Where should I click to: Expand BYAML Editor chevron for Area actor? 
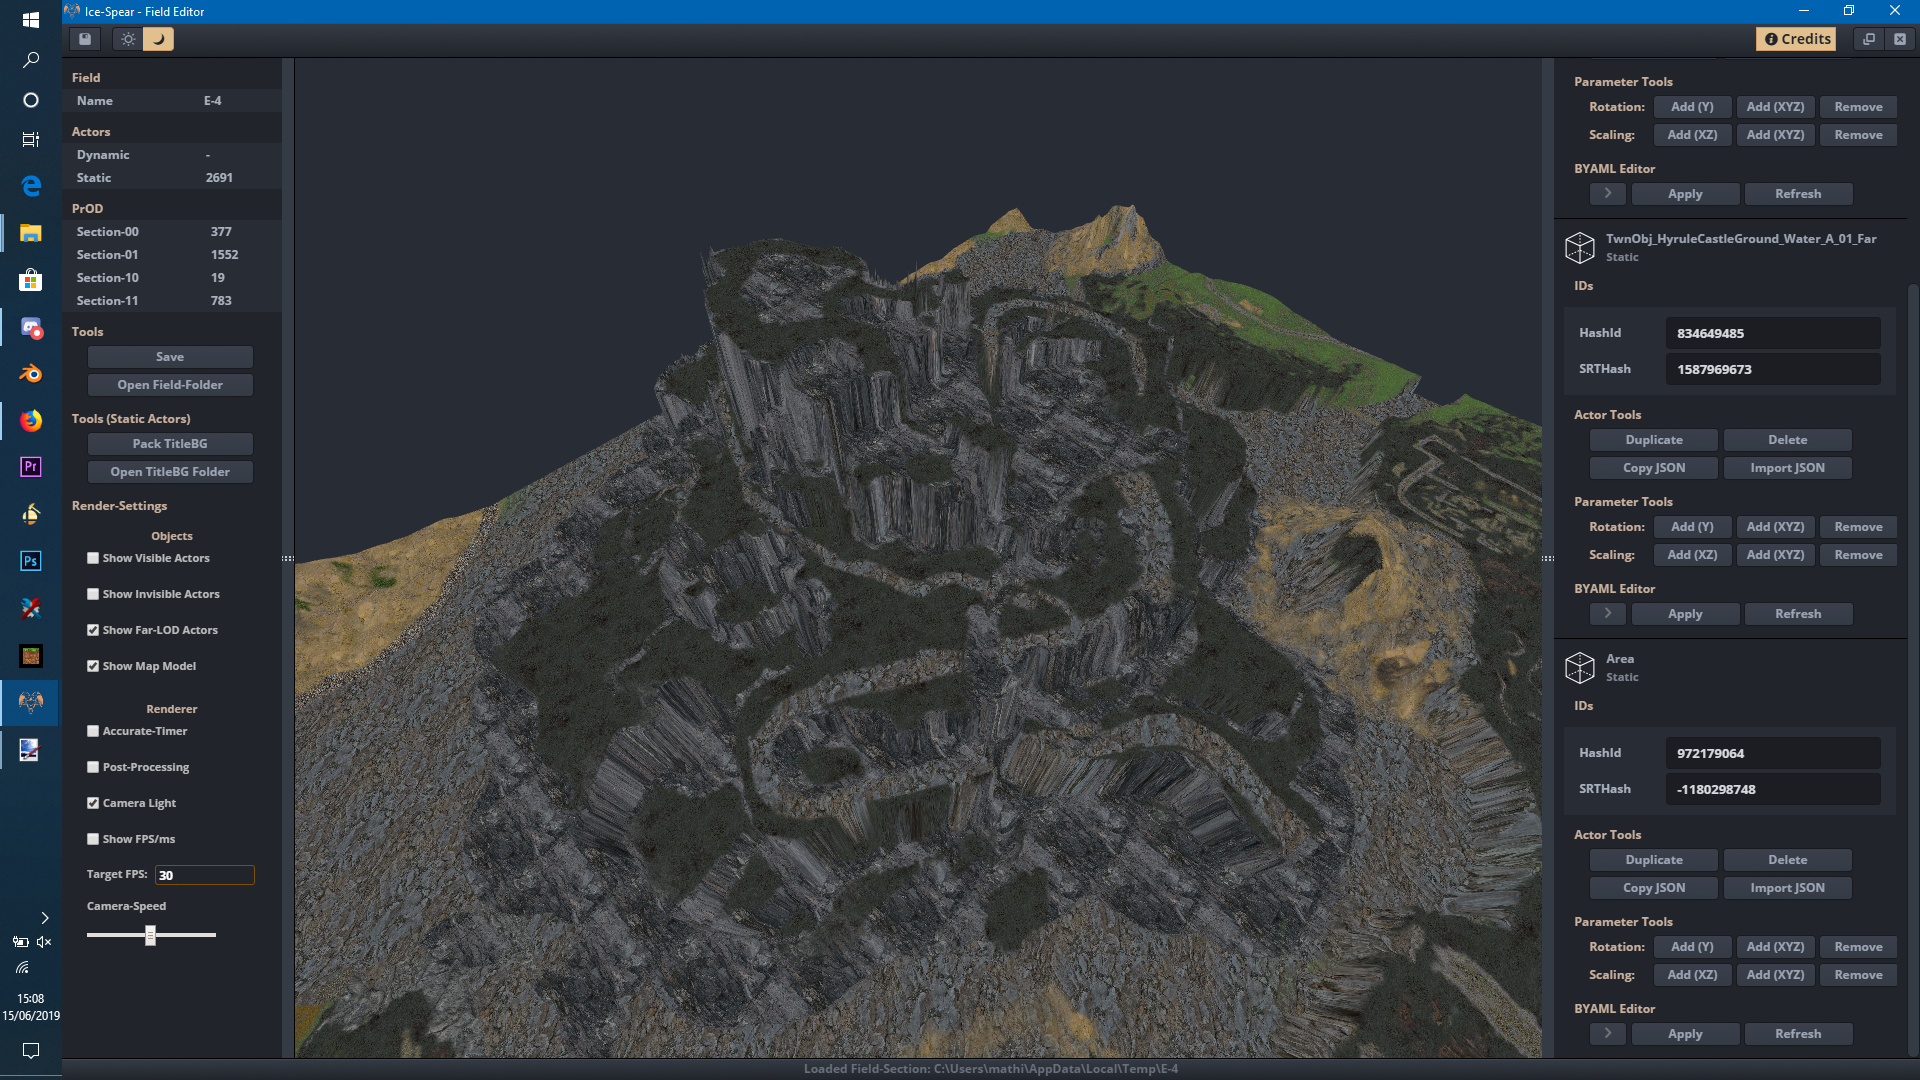(x=1607, y=1033)
